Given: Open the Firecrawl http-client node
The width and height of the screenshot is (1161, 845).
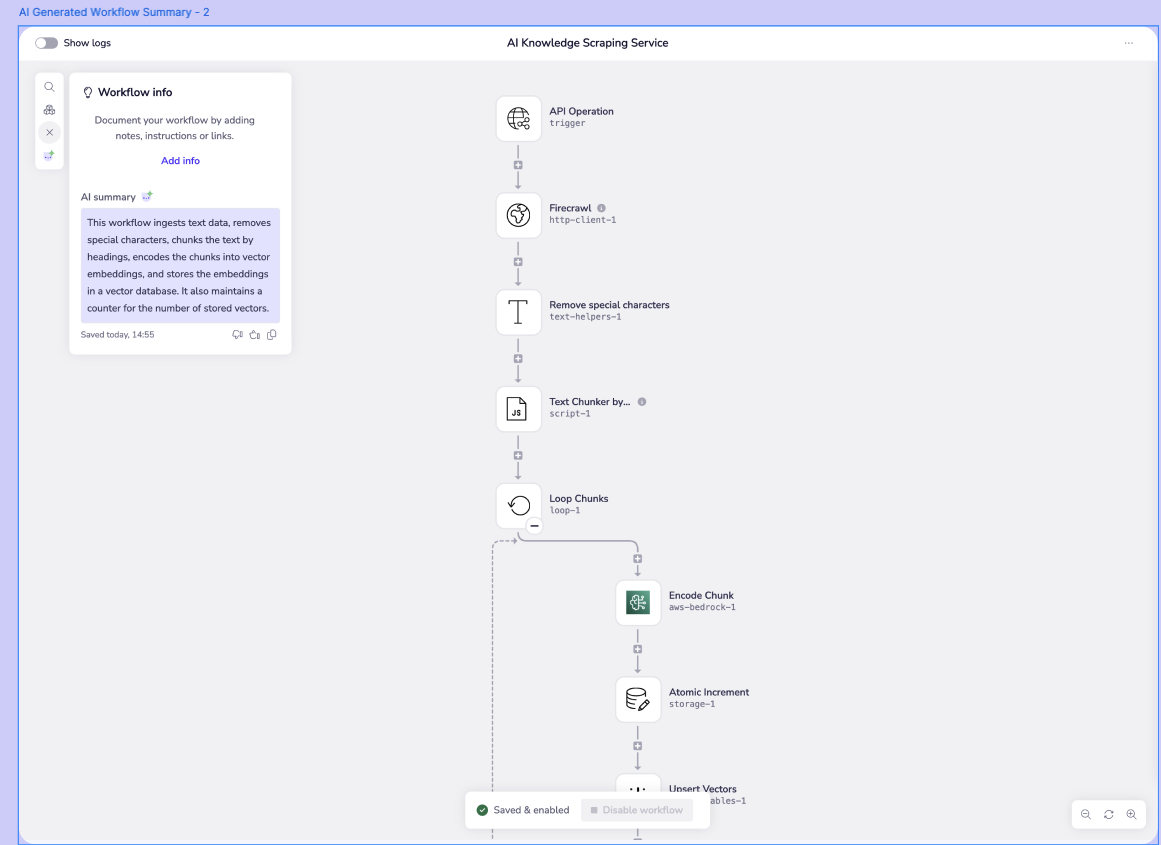Looking at the screenshot, I should (x=518, y=216).
